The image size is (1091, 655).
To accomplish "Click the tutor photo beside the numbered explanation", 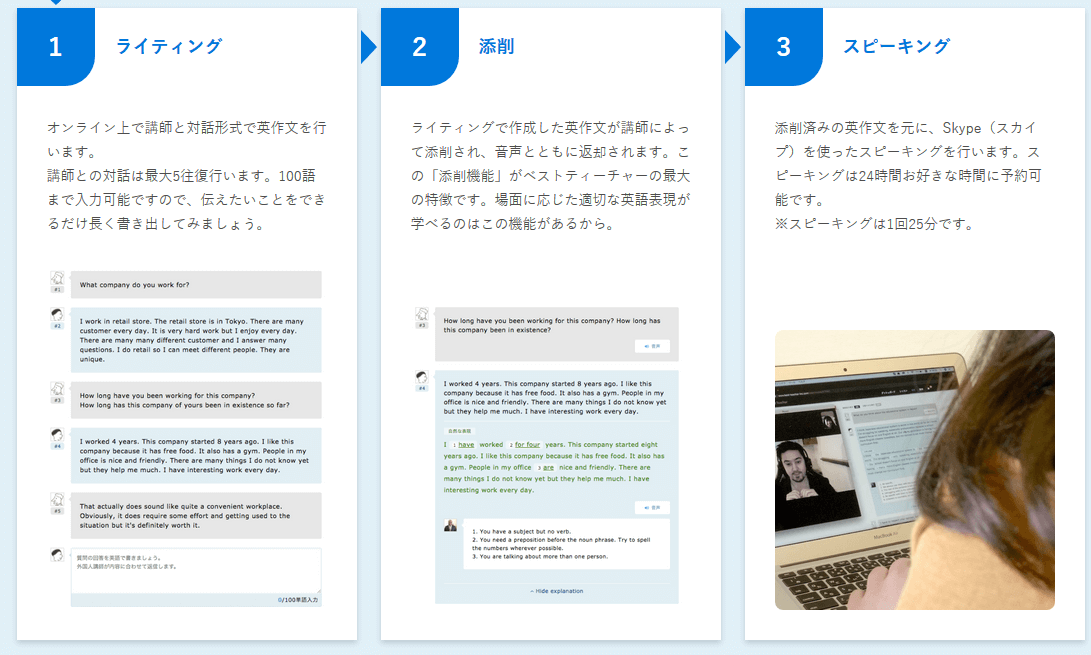I will click(451, 526).
